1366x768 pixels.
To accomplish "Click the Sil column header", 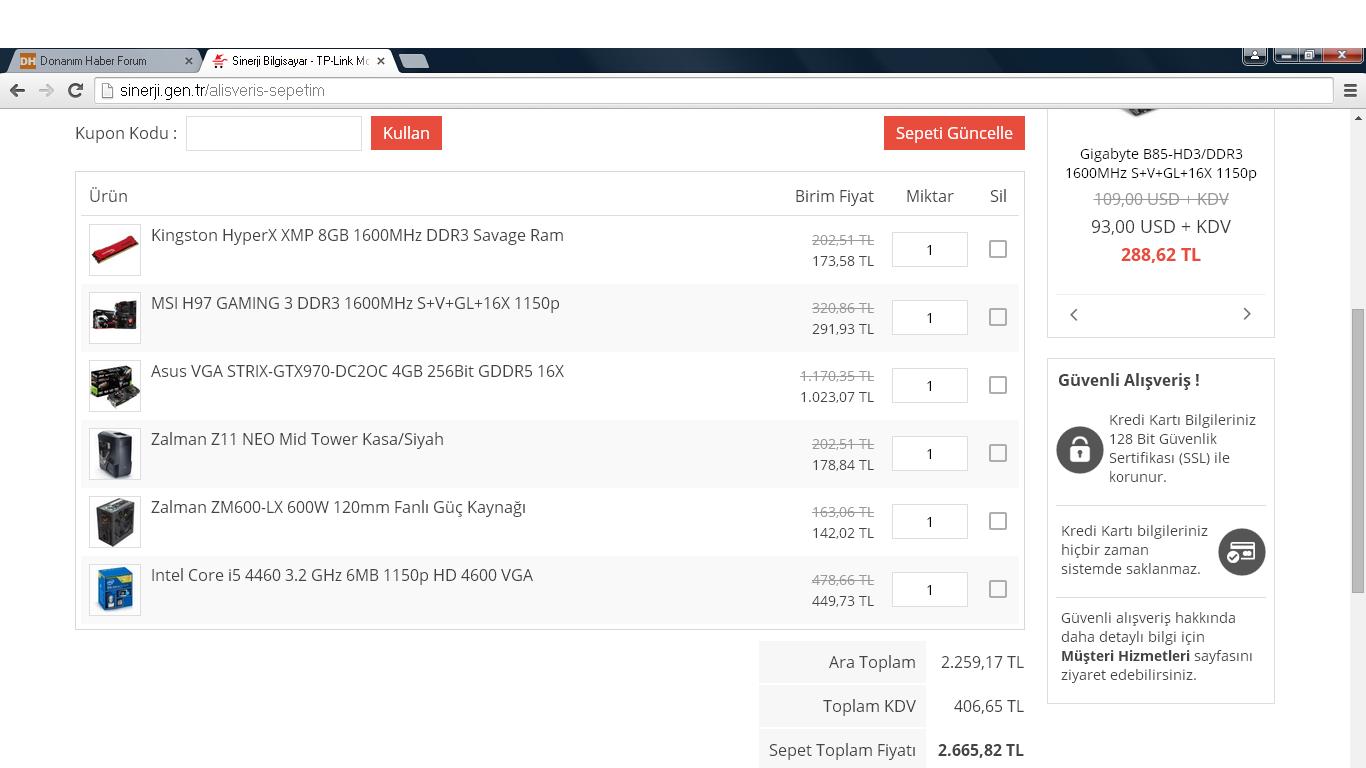I will coord(998,196).
